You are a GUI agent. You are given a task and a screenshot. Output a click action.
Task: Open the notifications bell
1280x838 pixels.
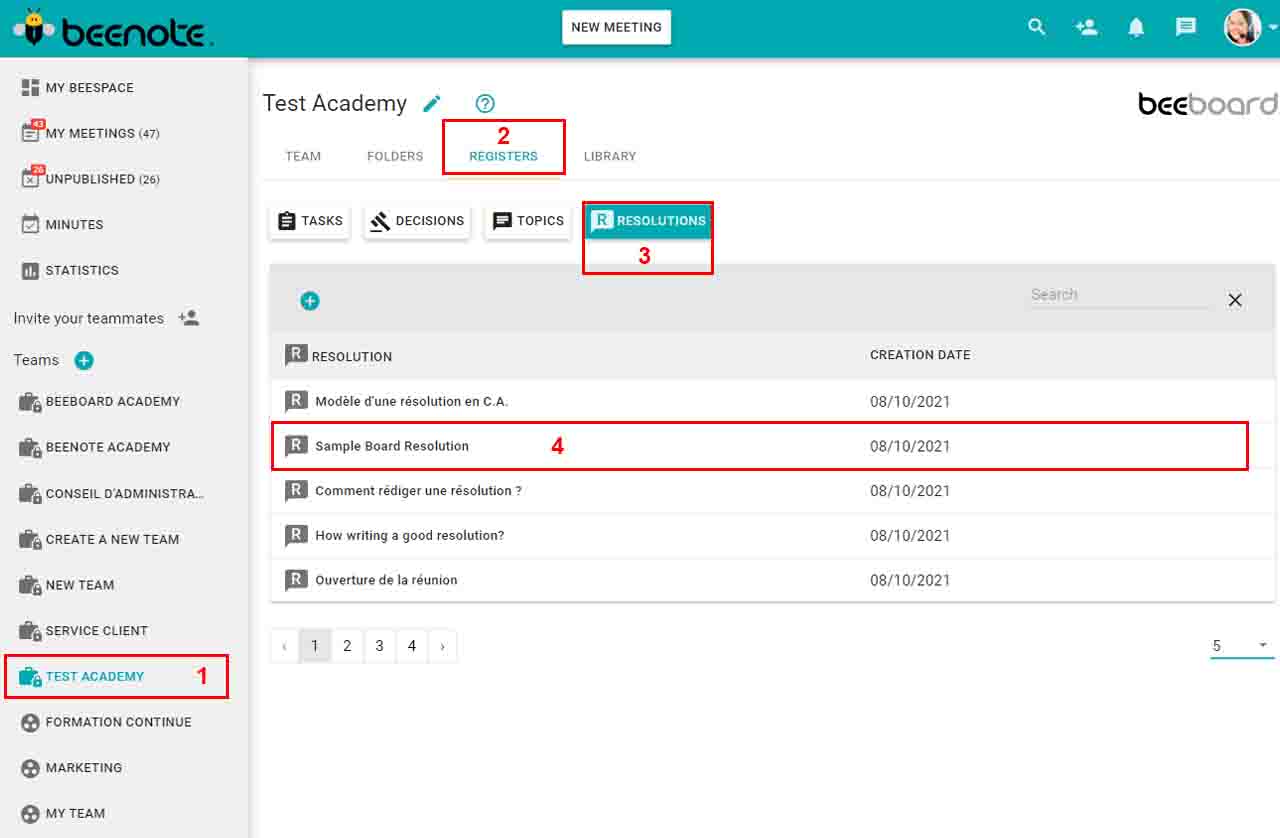point(1136,28)
